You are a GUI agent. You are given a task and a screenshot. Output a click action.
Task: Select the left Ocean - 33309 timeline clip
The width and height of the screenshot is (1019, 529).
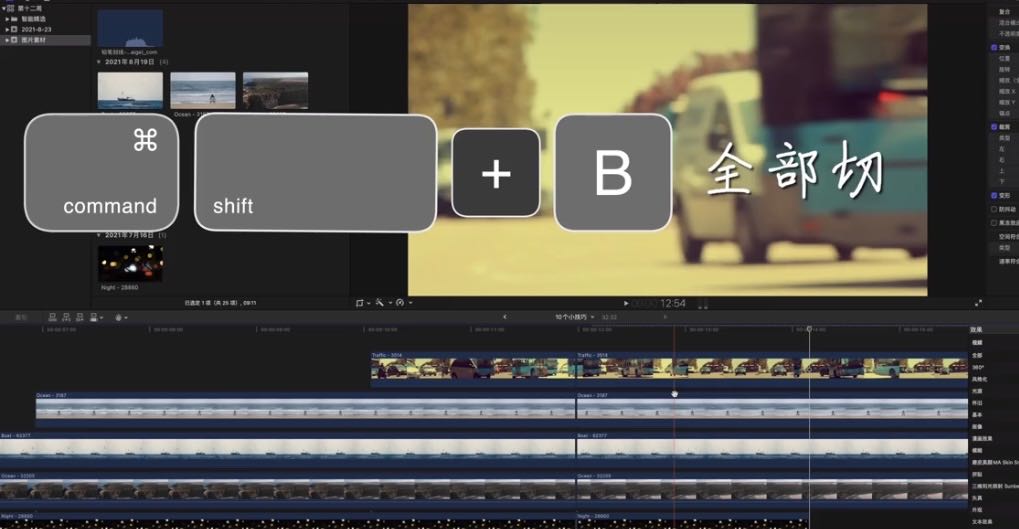[x=287, y=491]
